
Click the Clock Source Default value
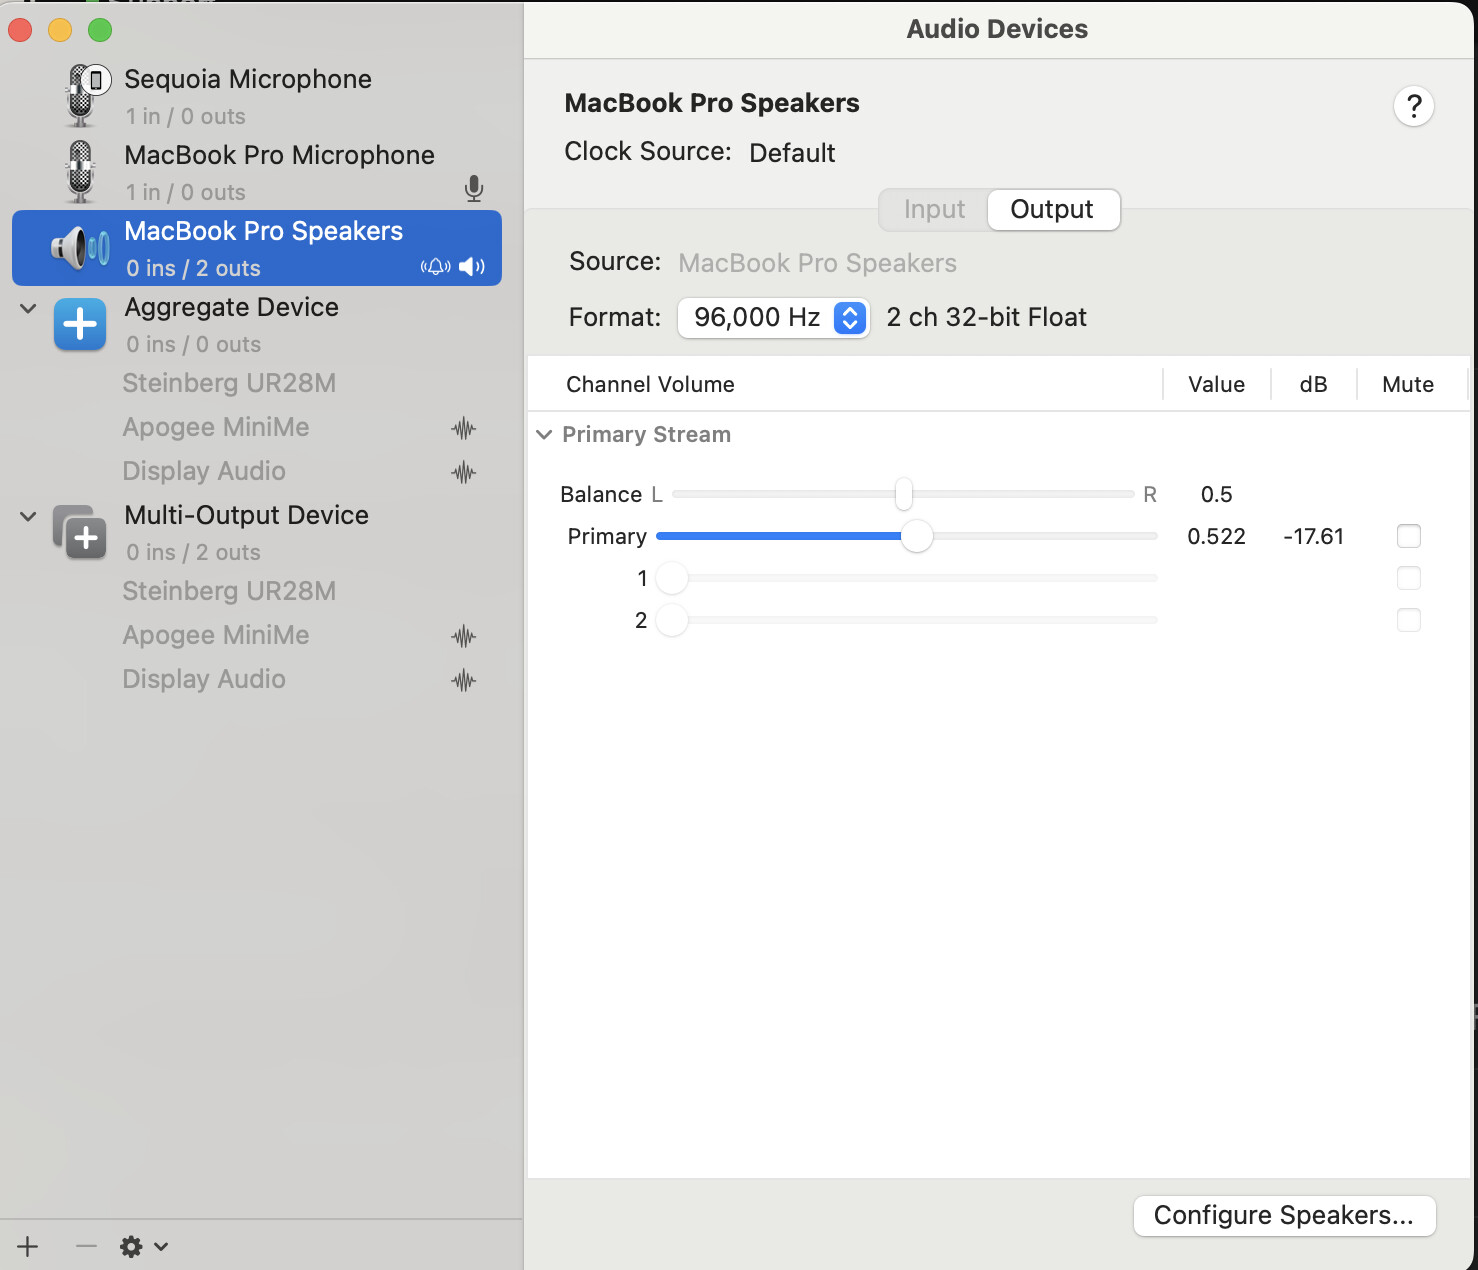click(792, 153)
